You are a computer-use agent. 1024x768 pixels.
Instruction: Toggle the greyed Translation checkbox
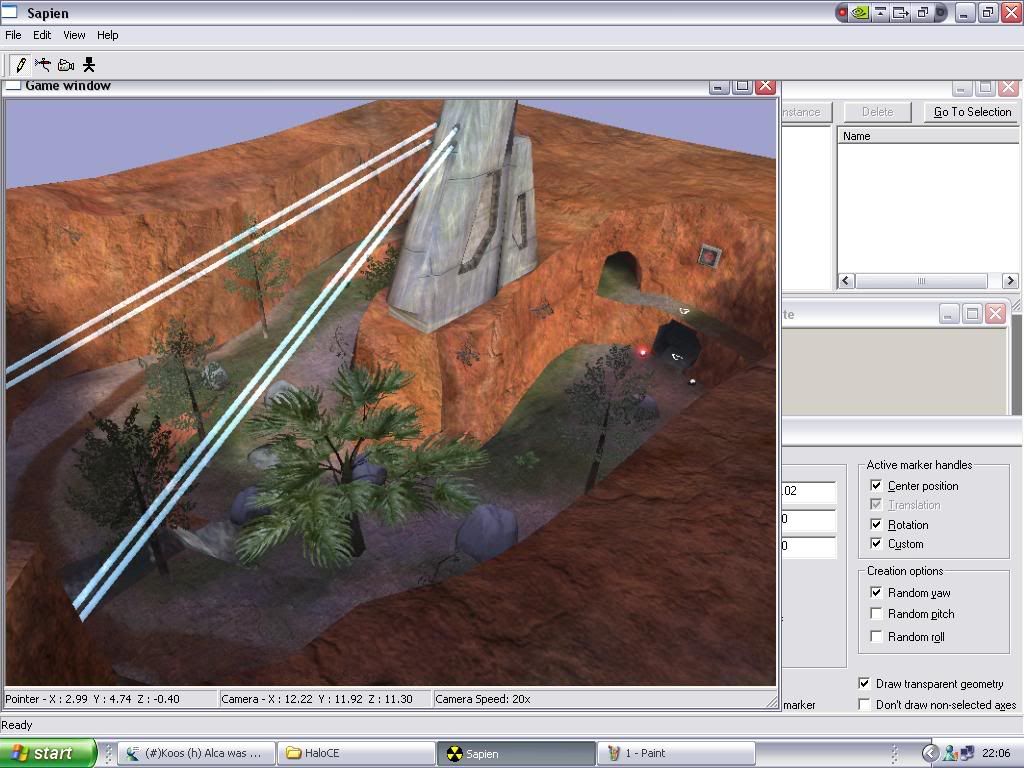[x=876, y=504]
